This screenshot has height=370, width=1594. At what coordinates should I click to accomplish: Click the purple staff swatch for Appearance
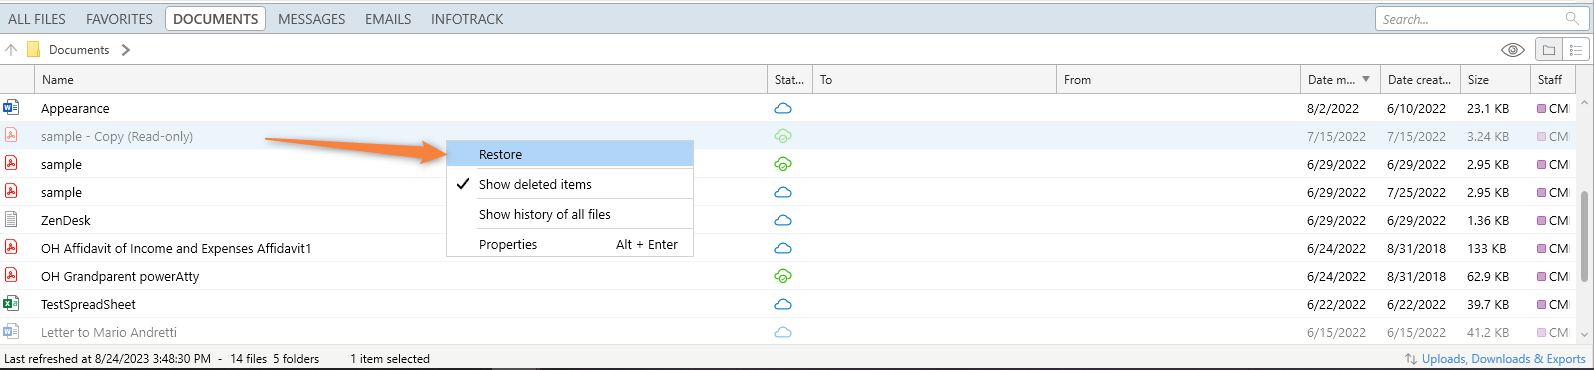tap(1542, 108)
